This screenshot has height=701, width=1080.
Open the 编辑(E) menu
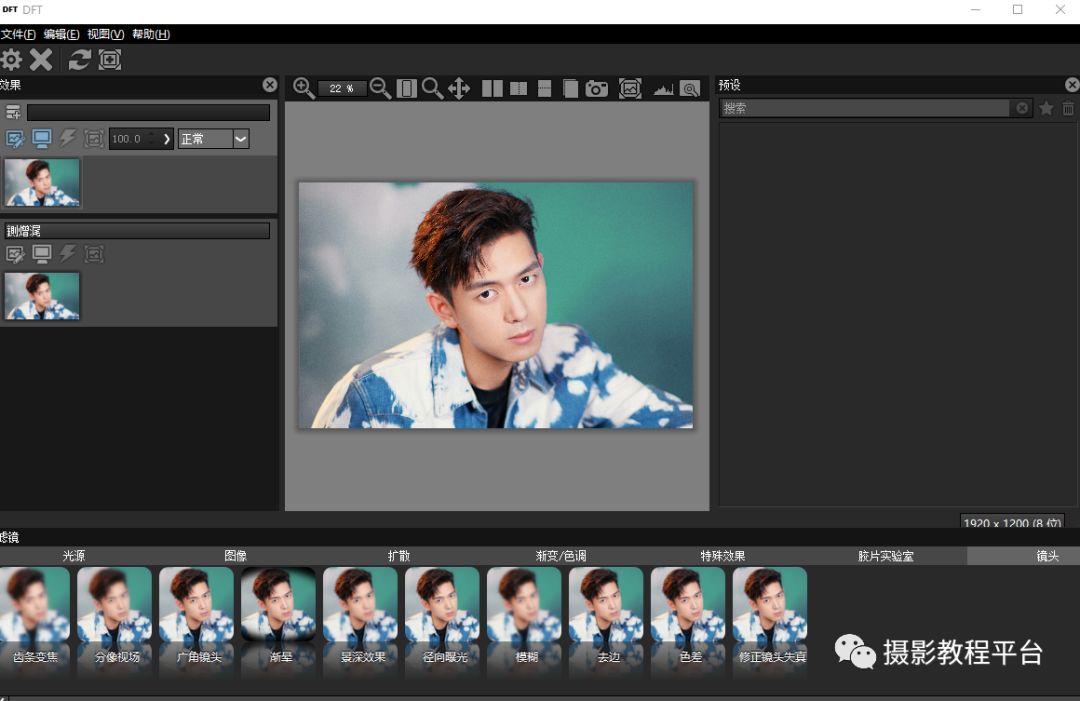(x=61, y=34)
